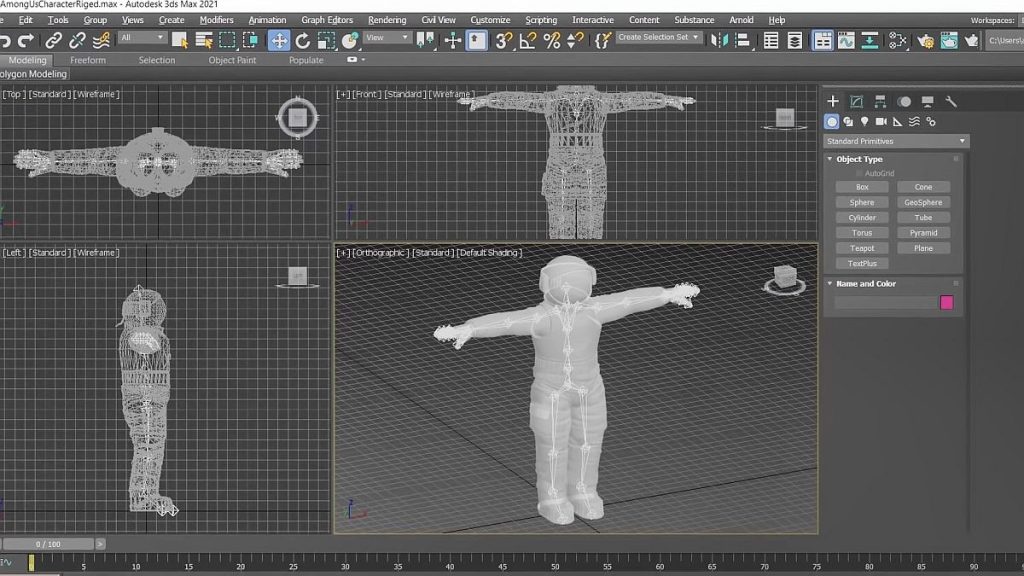1024x576 pixels.
Task: Open the selection filter All dropdown
Action: click(x=142, y=38)
